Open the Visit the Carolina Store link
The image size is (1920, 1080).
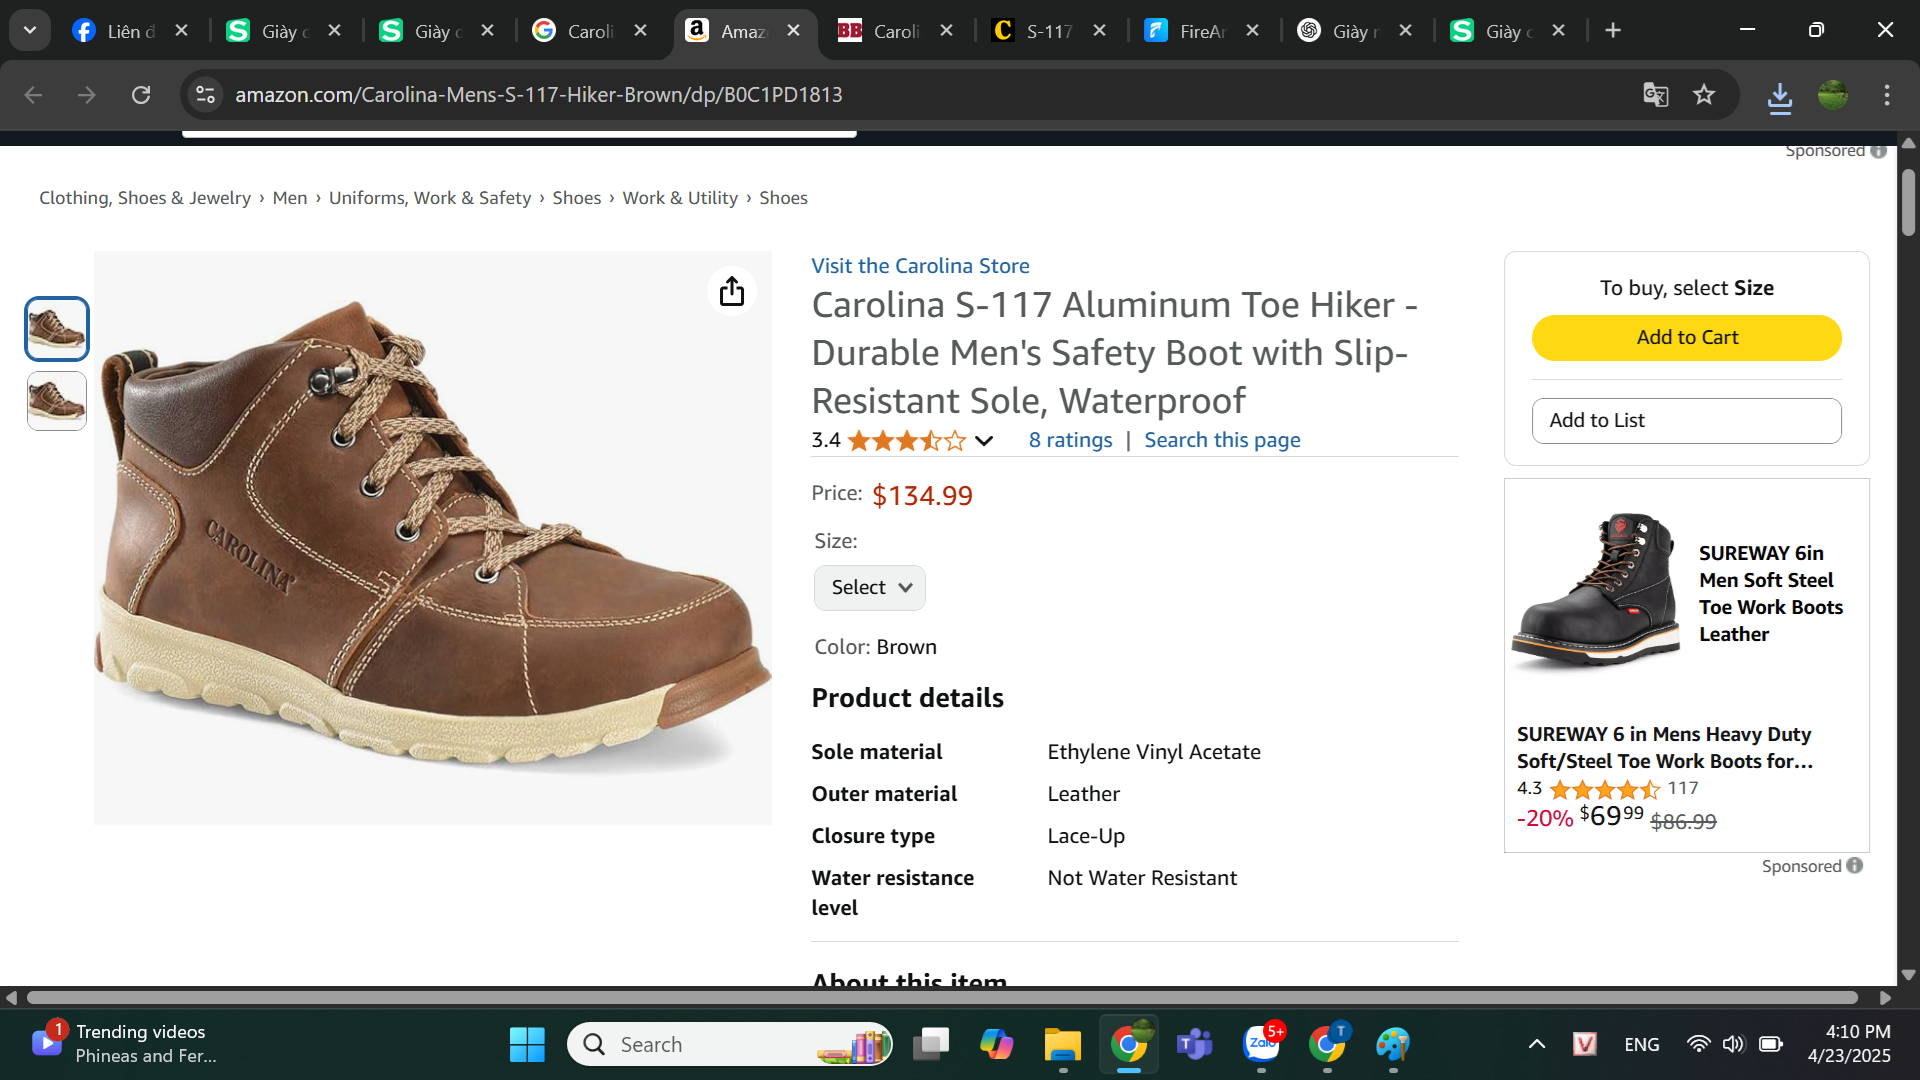click(920, 266)
